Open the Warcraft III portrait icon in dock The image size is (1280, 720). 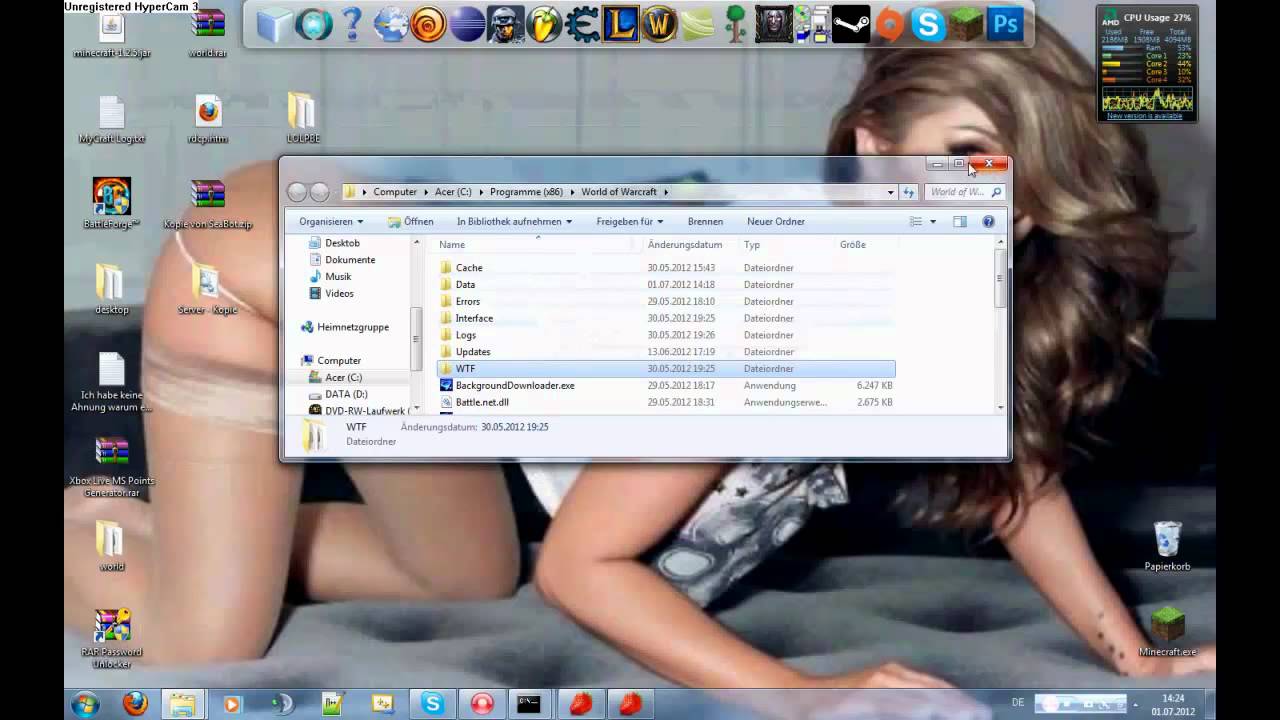774,24
